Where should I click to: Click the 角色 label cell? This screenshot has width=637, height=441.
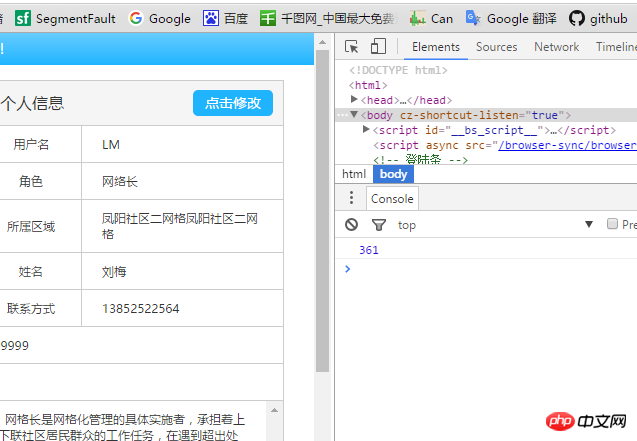click(31, 182)
